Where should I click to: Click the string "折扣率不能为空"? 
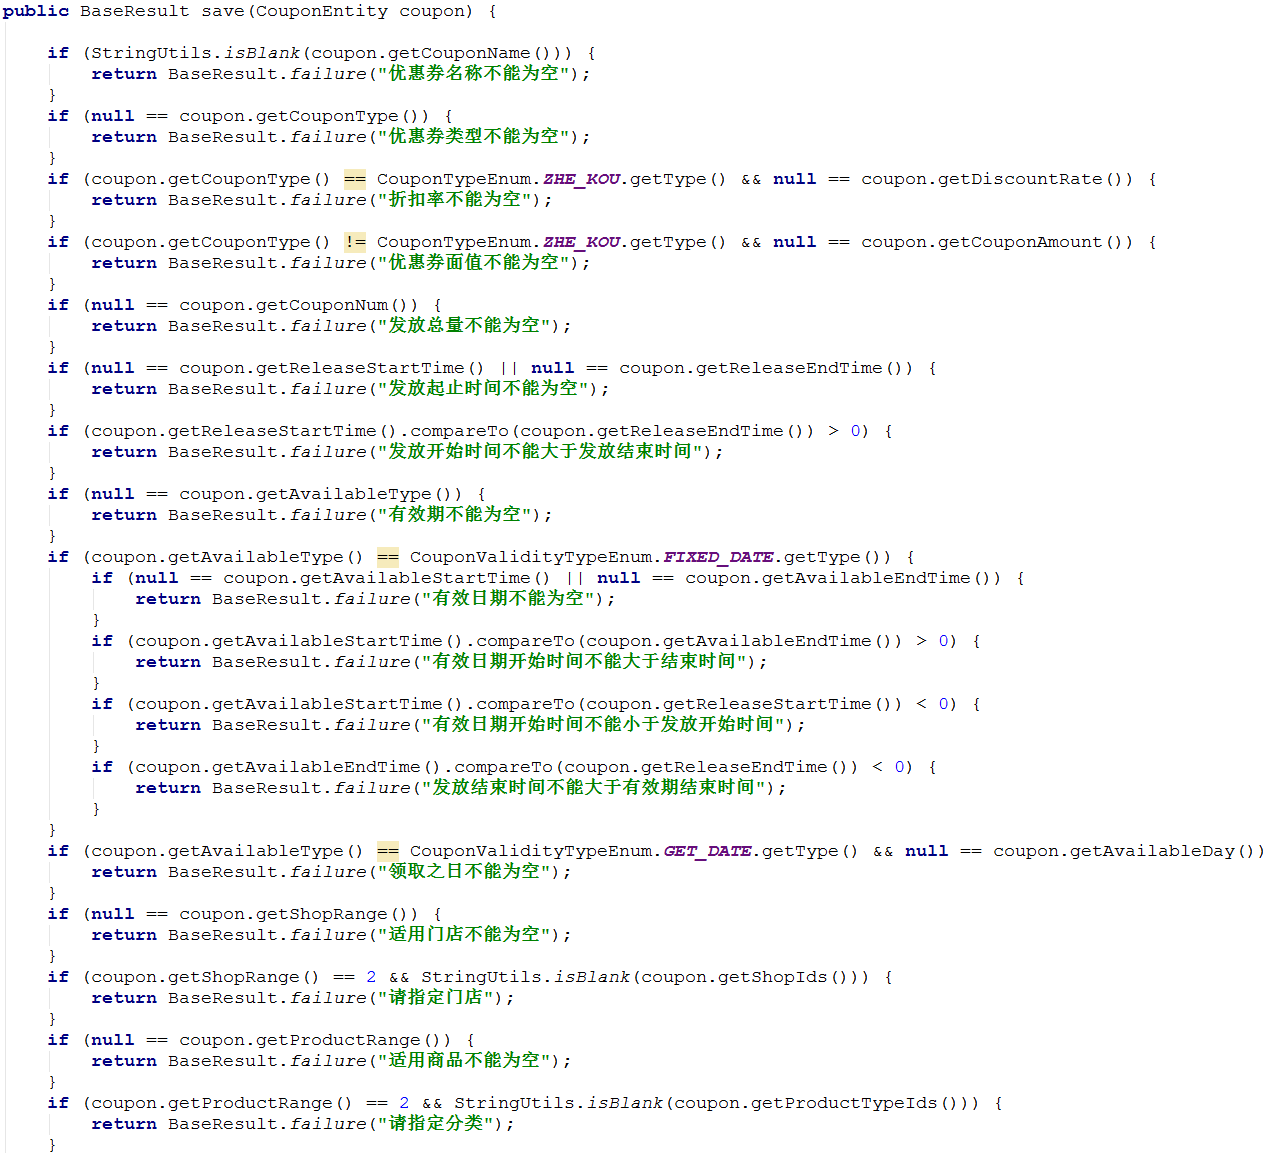pos(454,200)
